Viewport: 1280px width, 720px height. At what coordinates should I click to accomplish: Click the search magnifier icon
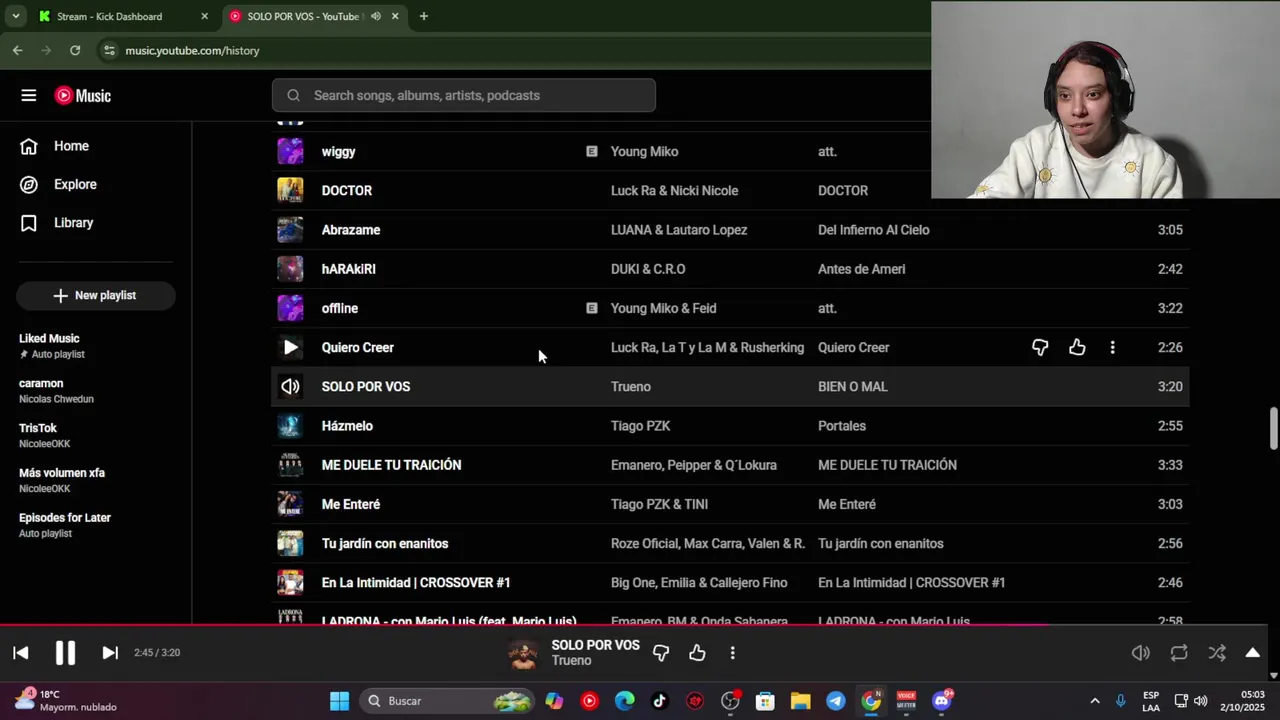click(x=293, y=95)
